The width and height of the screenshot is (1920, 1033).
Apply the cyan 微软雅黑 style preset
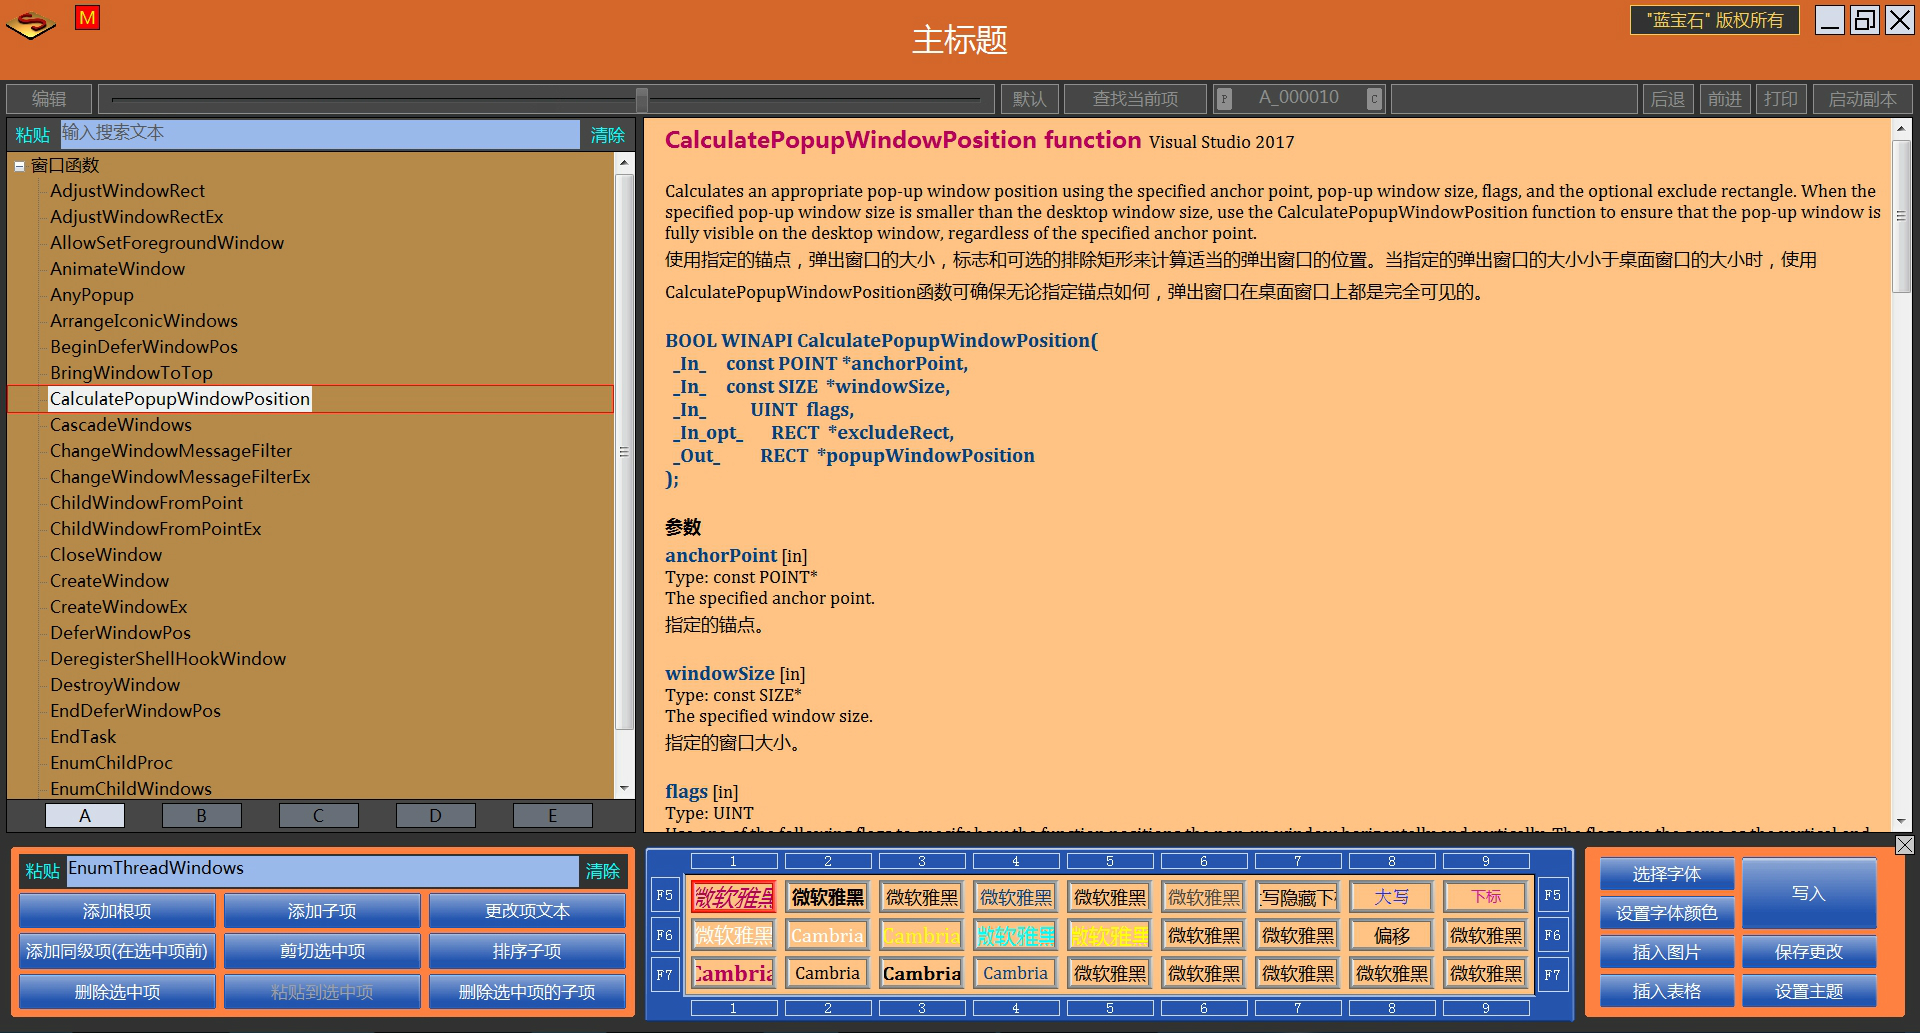1015,935
